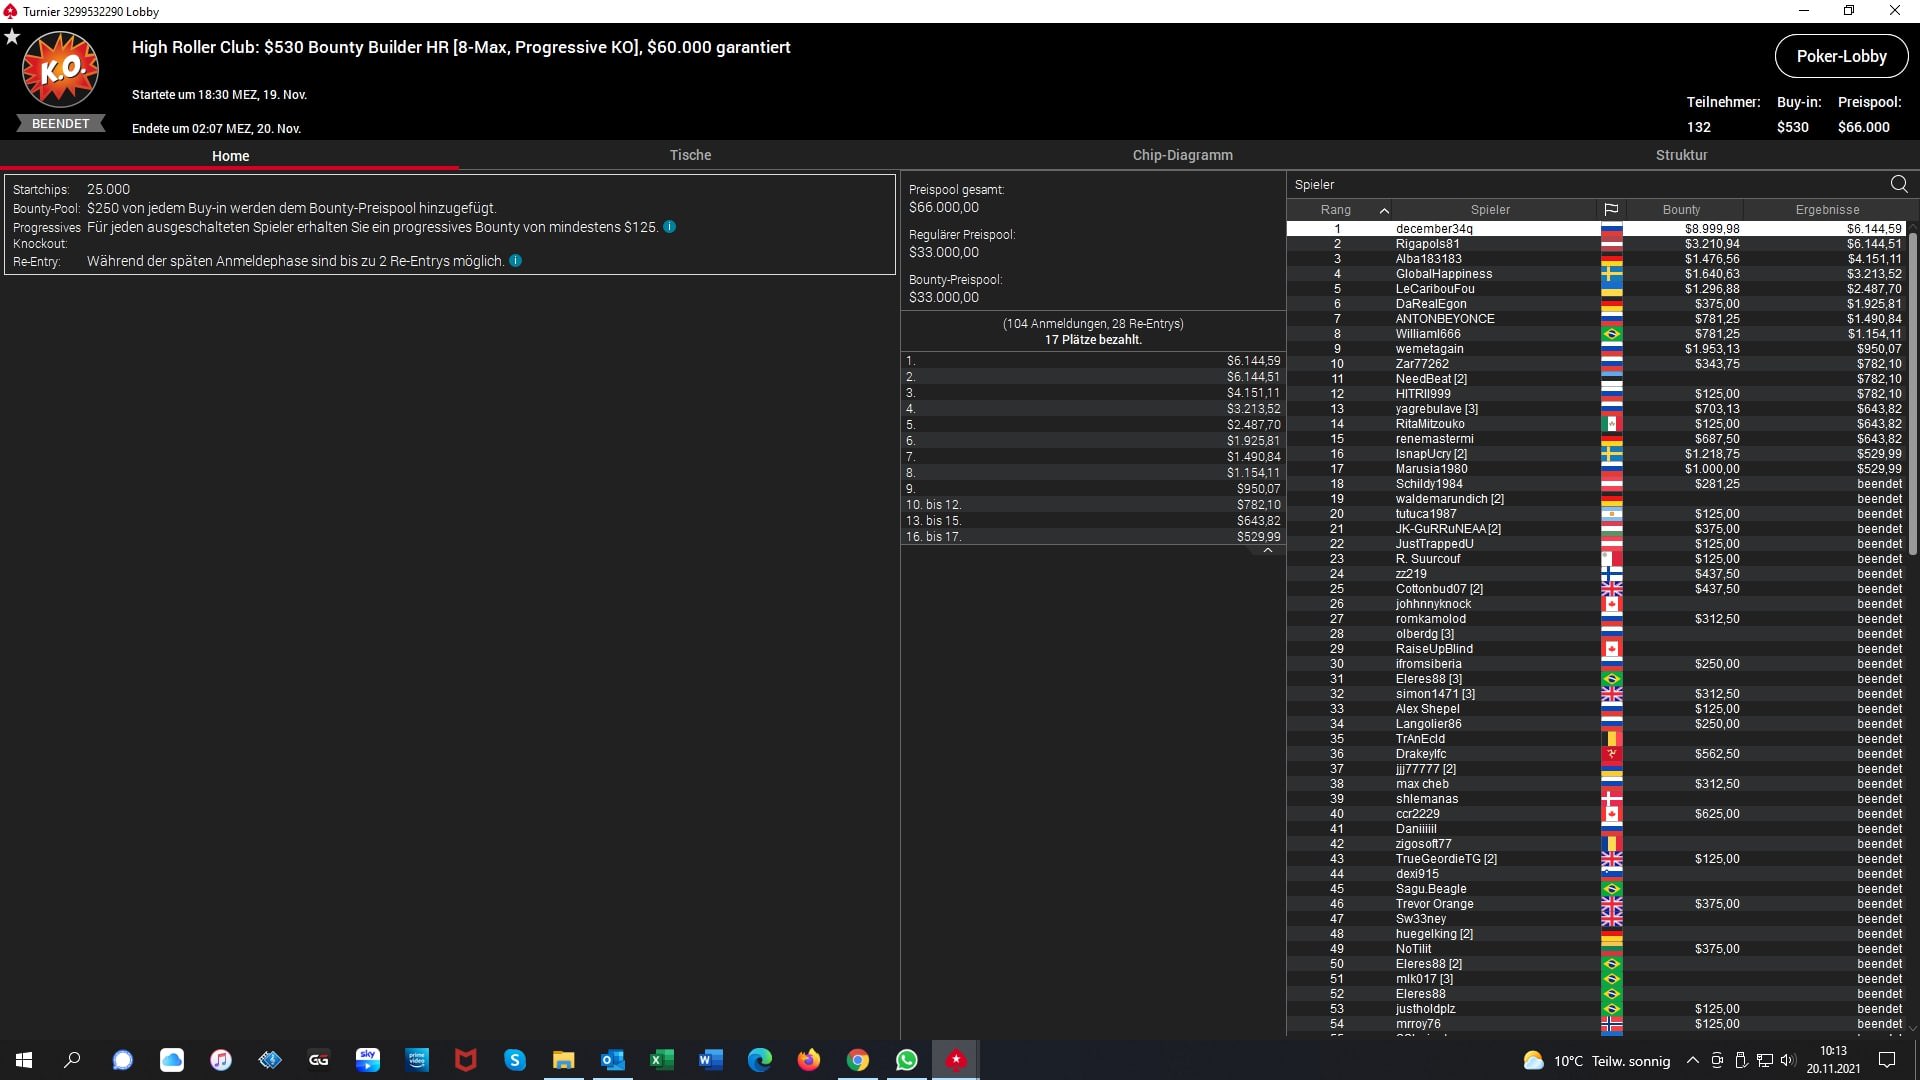This screenshot has height=1080, width=1920.
Task: Open info icon beside Re-Entry description
Action: [x=515, y=261]
